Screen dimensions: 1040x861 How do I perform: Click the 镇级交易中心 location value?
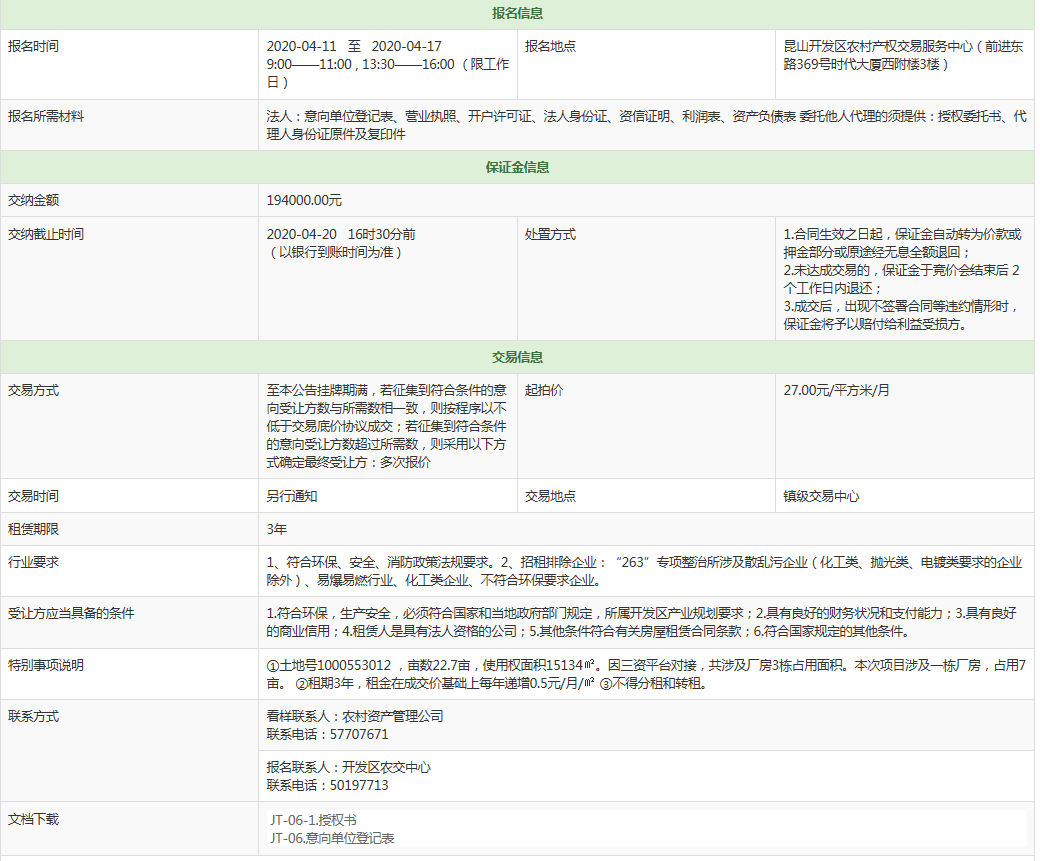(x=821, y=496)
